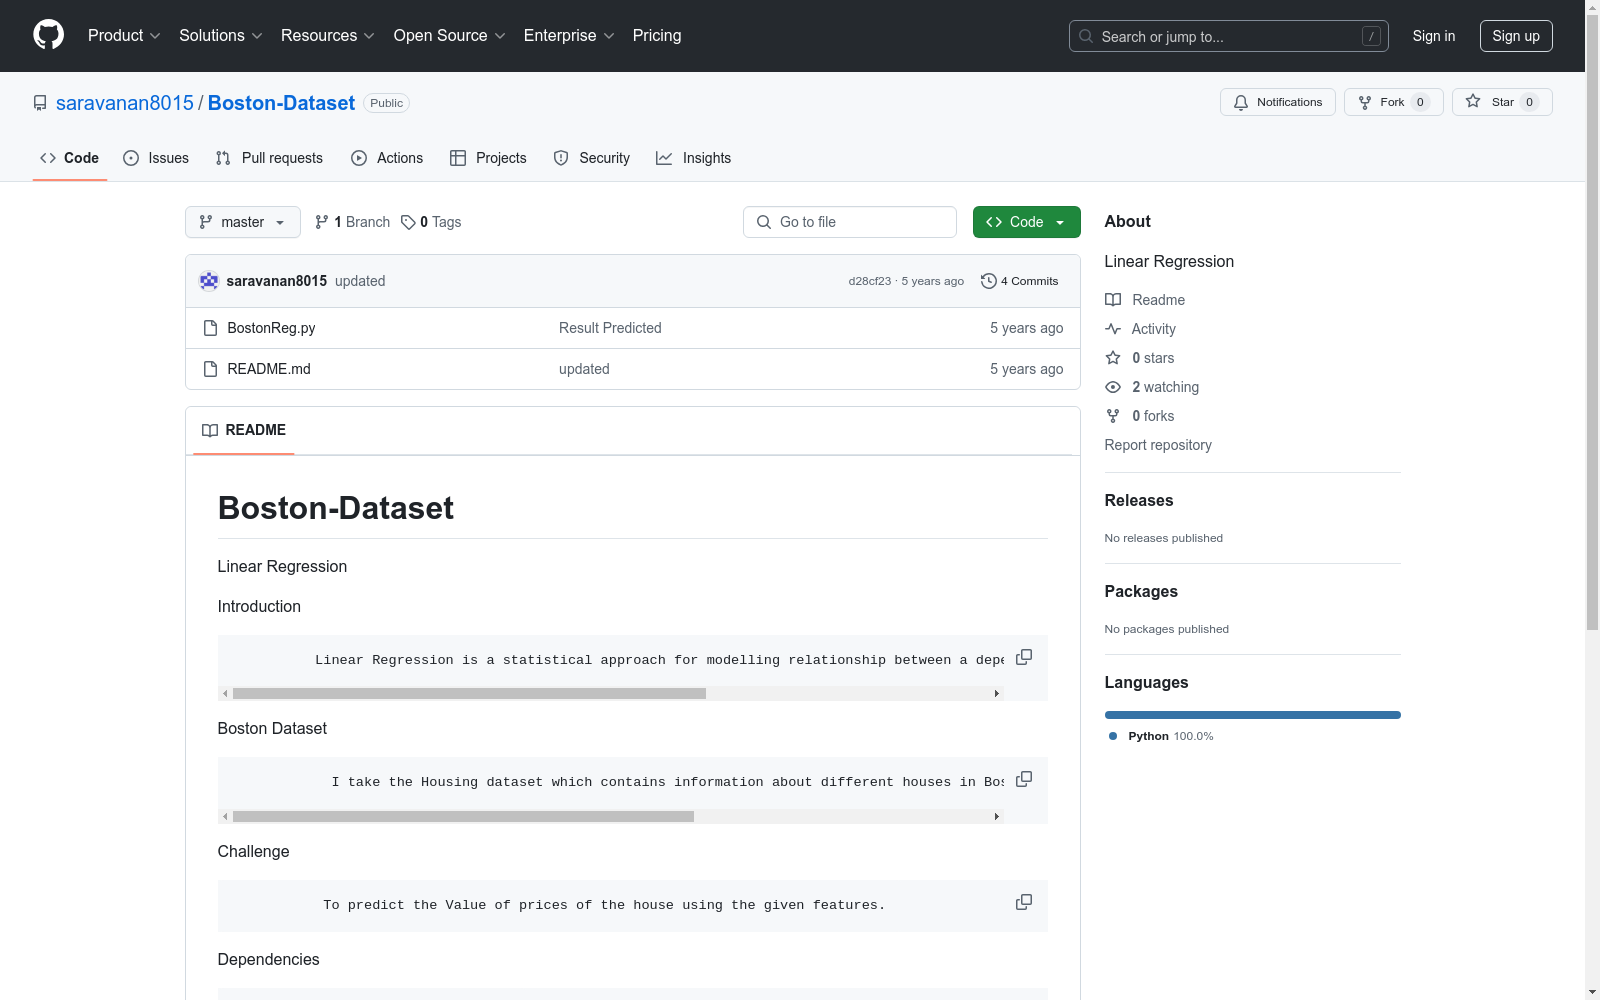Open the Packages heading link
Screen dimensions: 1600x1000
point(1141,591)
